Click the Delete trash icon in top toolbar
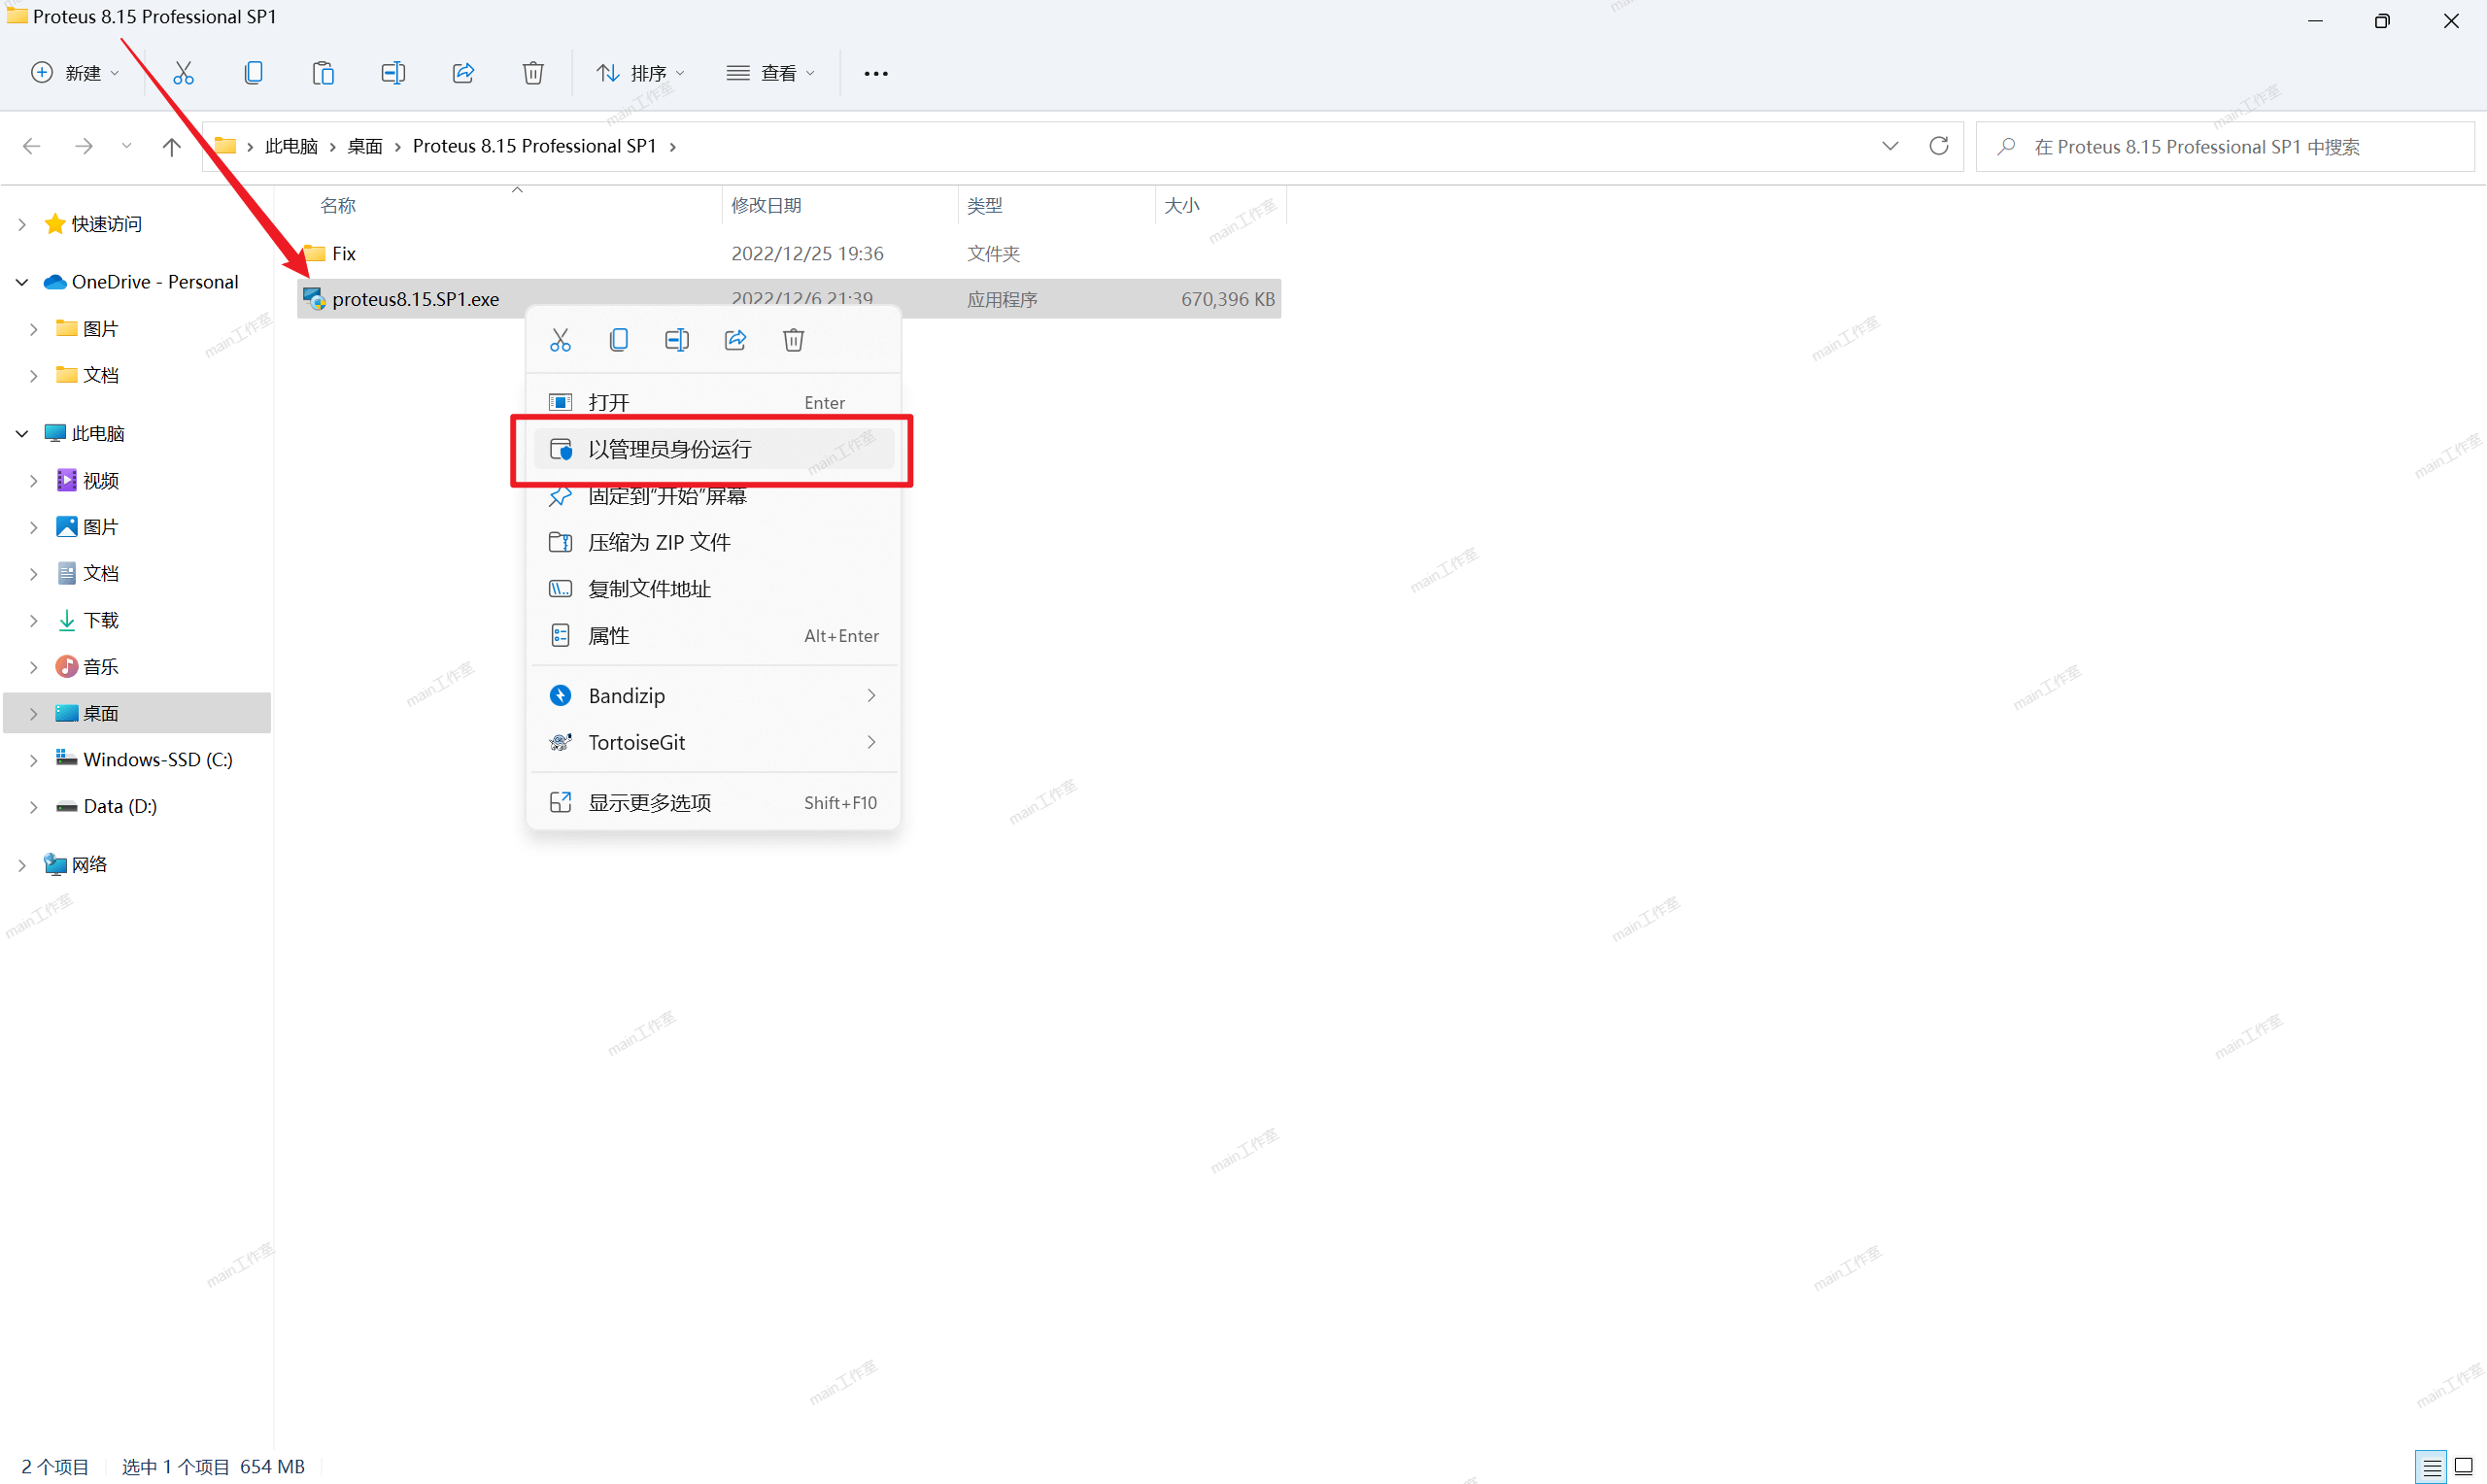 coord(533,73)
